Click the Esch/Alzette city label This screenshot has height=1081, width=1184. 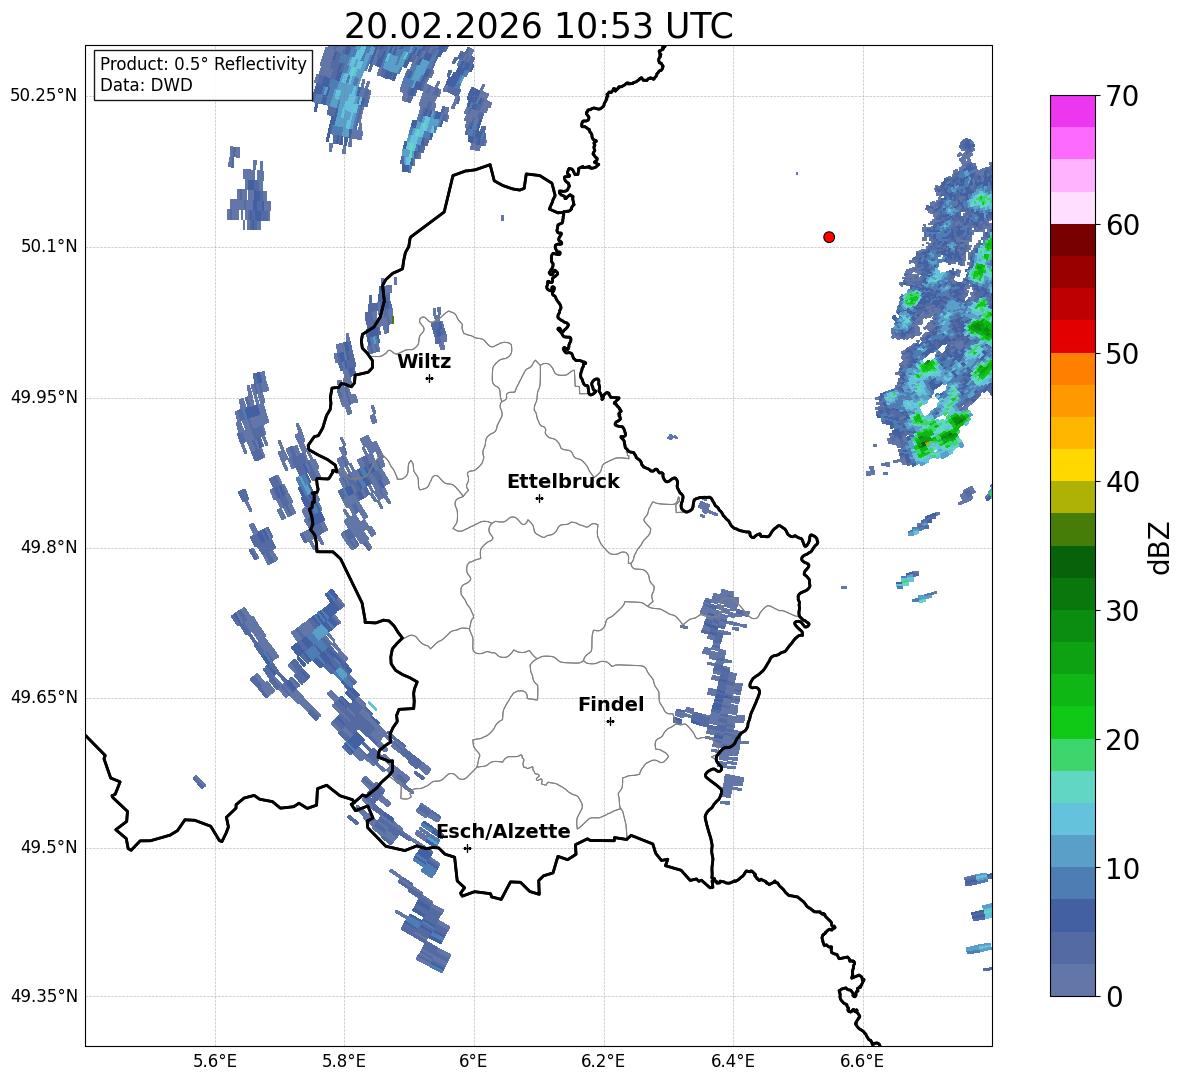tap(504, 832)
